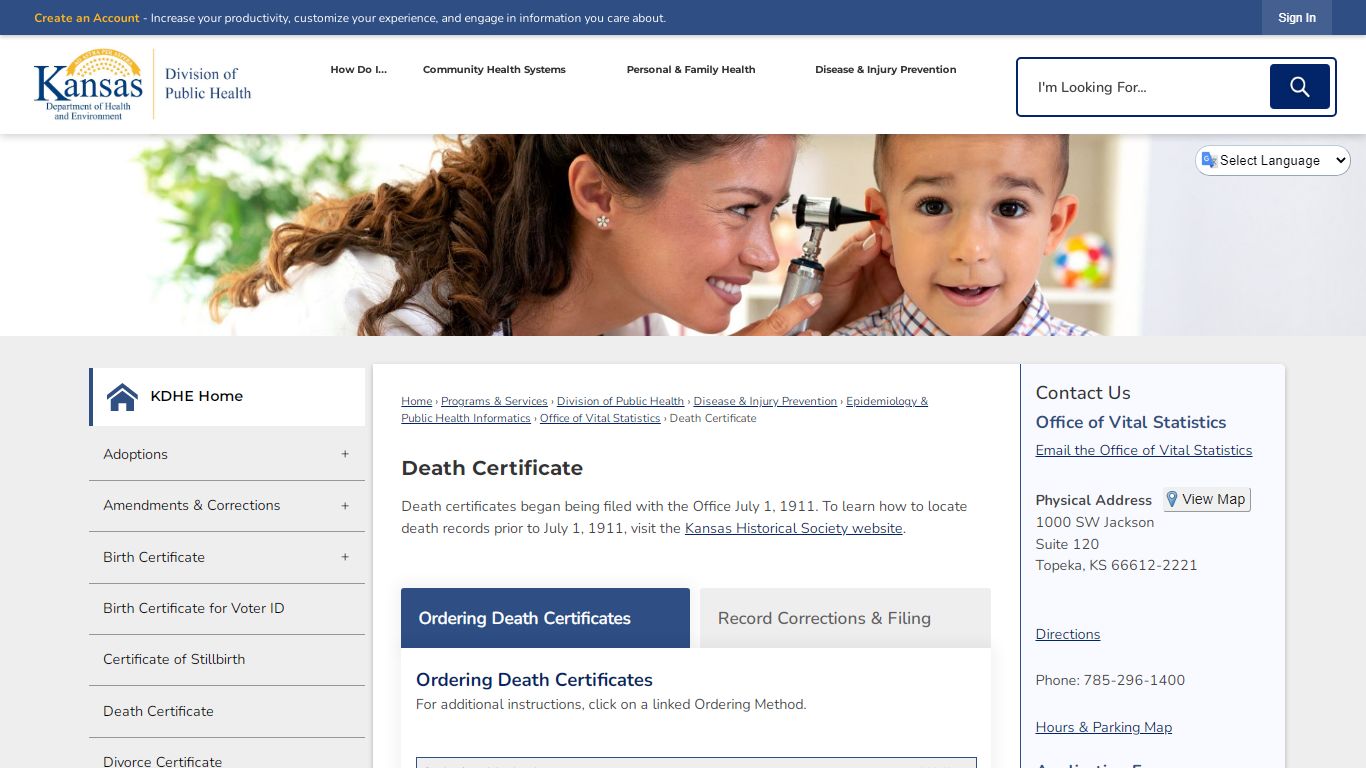Viewport: 1366px width, 768px height.
Task: Click Email the Office of Vital Statistics
Action: pos(1144,450)
